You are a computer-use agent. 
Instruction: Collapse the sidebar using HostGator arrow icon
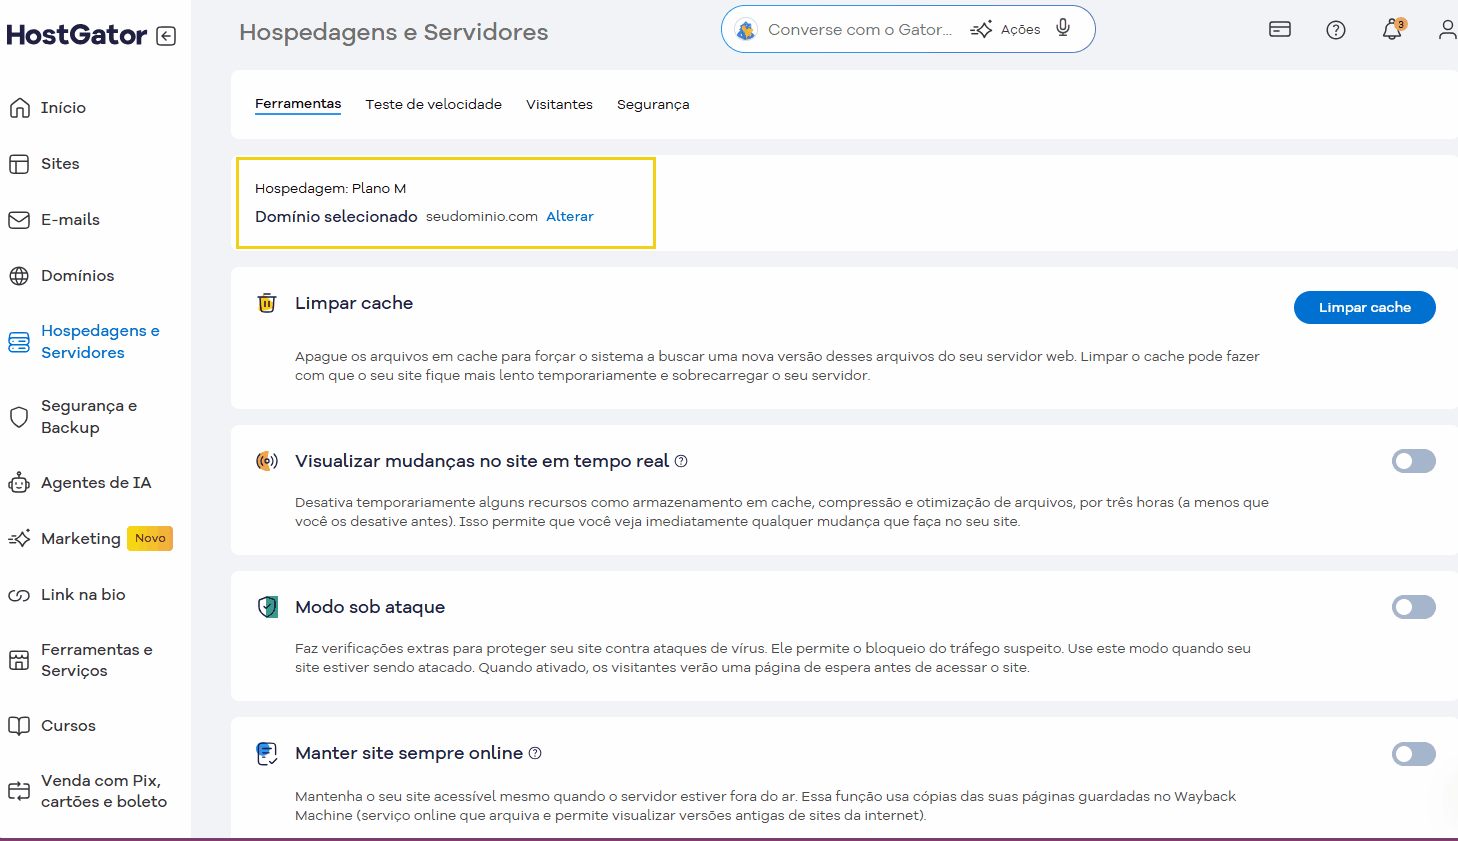tap(167, 36)
